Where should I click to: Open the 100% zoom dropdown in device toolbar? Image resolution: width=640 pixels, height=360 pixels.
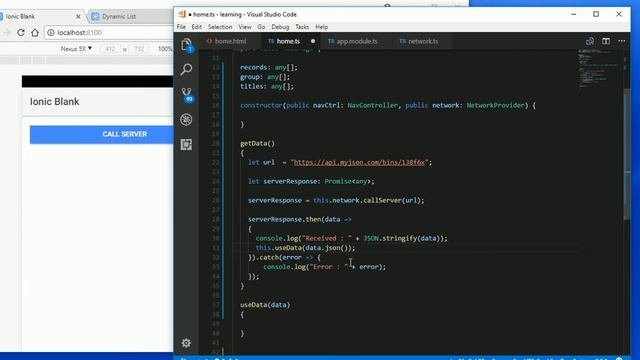click(x=165, y=49)
